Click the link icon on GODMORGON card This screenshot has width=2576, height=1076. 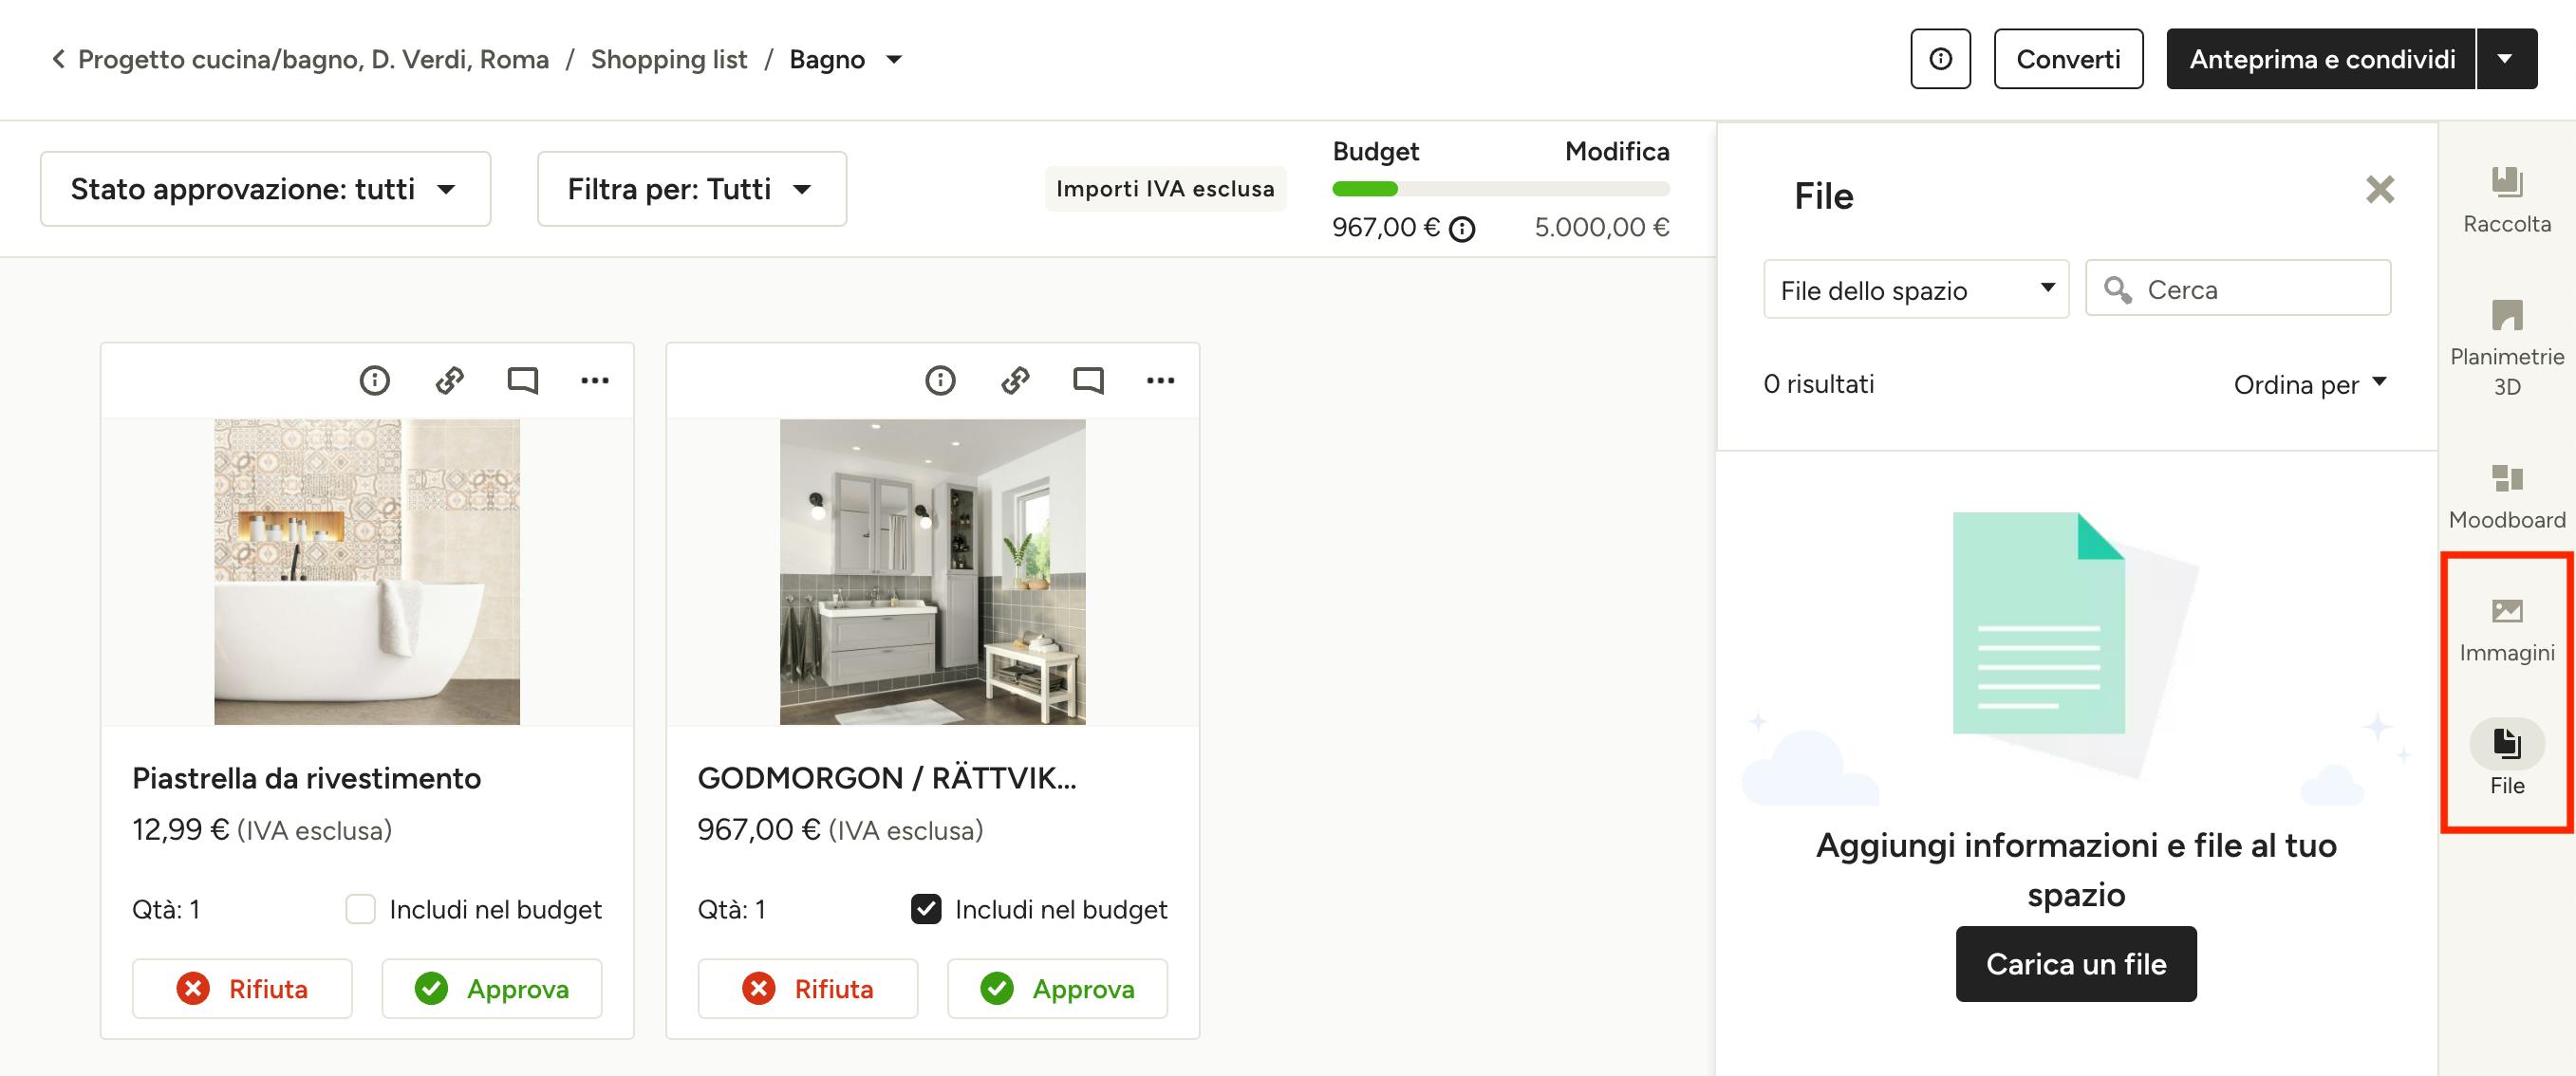(x=1015, y=380)
